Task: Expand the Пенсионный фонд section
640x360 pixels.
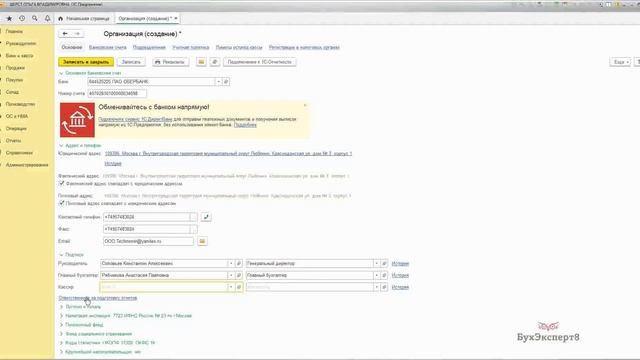Action: click(61, 324)
